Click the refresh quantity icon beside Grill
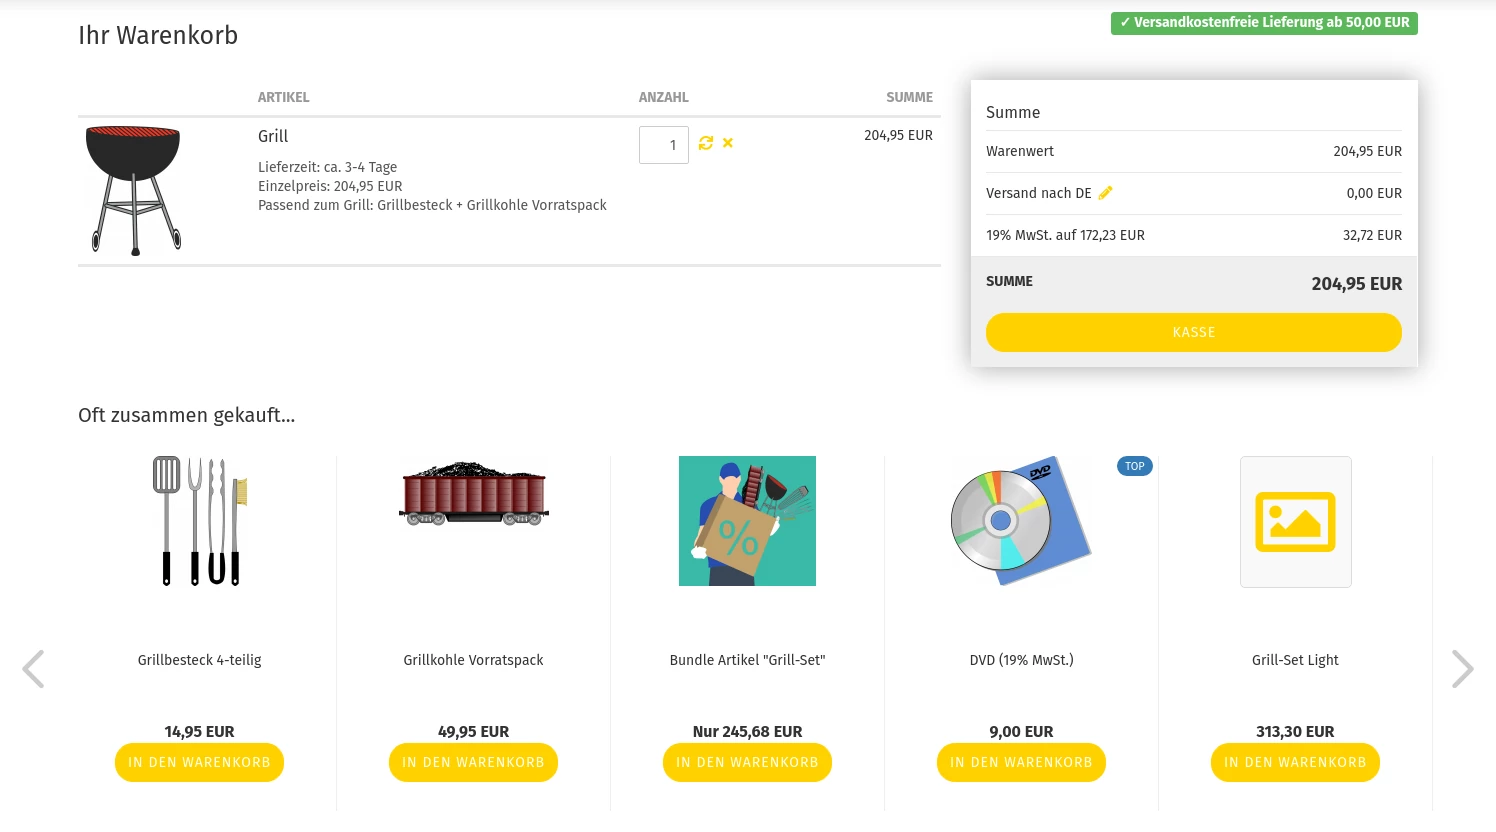1496x832 pixels. click(x=706, y=143)
